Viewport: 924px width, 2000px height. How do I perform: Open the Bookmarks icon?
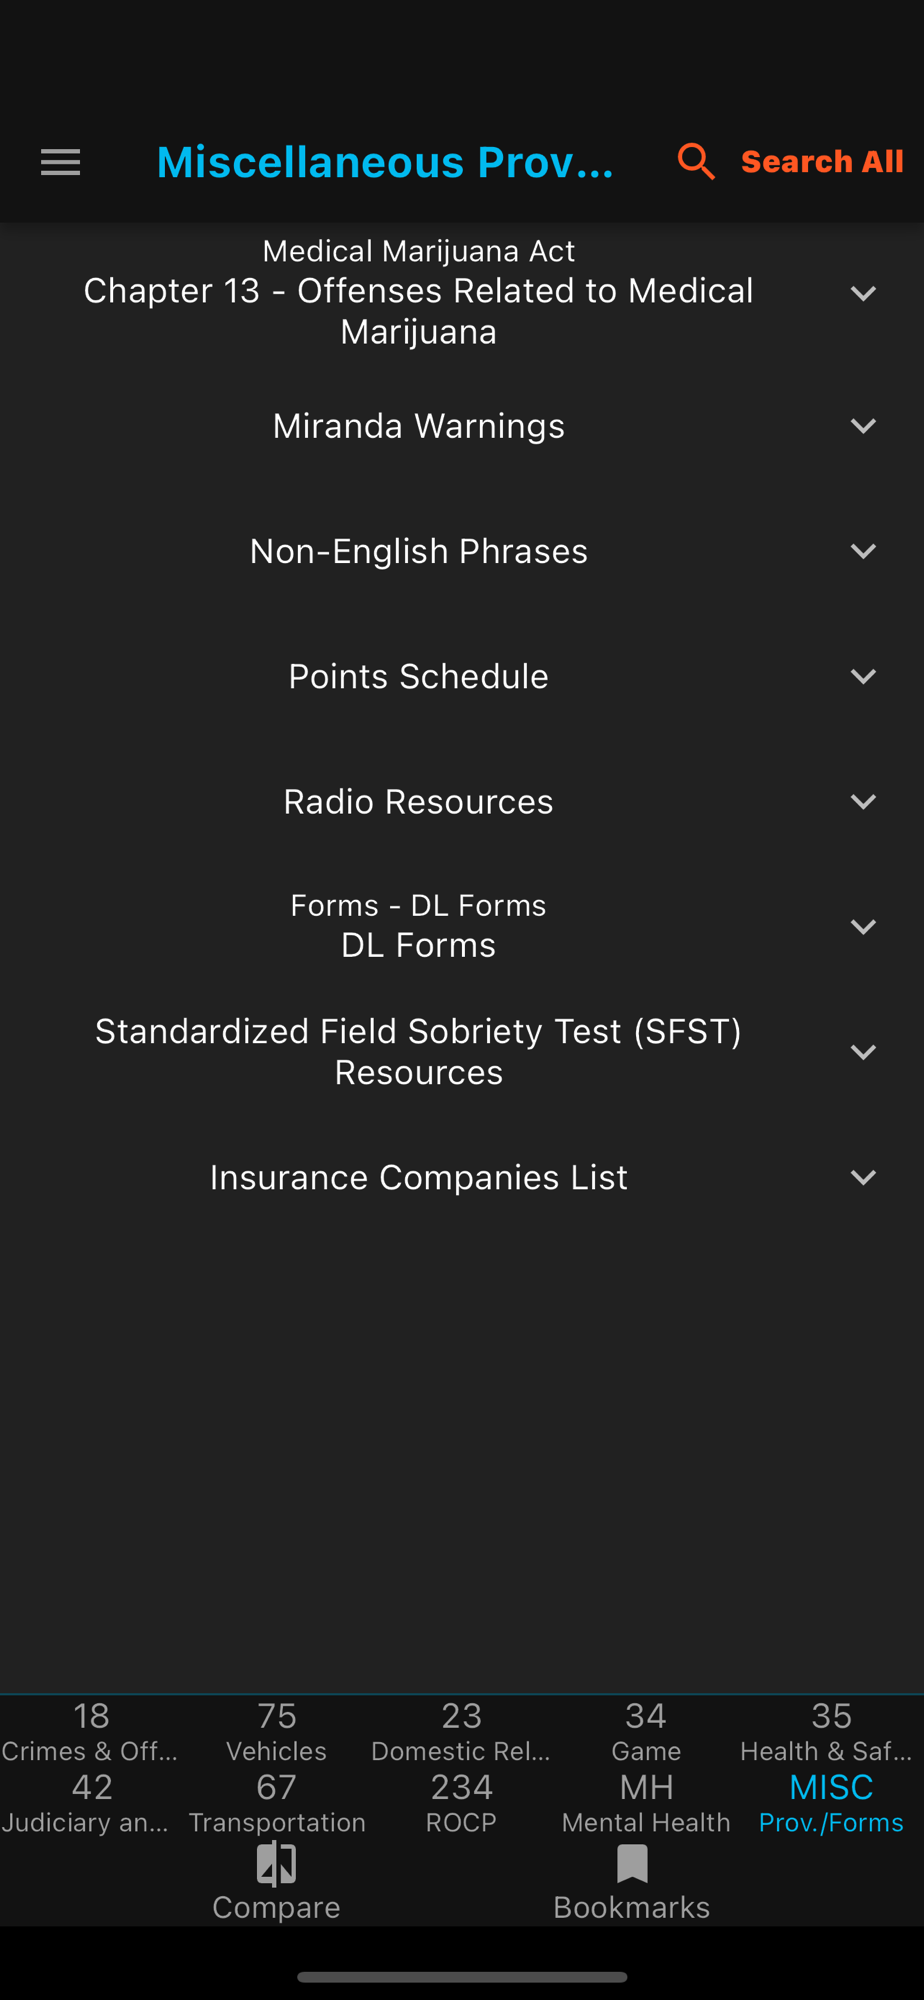(x=632, y=1864)
